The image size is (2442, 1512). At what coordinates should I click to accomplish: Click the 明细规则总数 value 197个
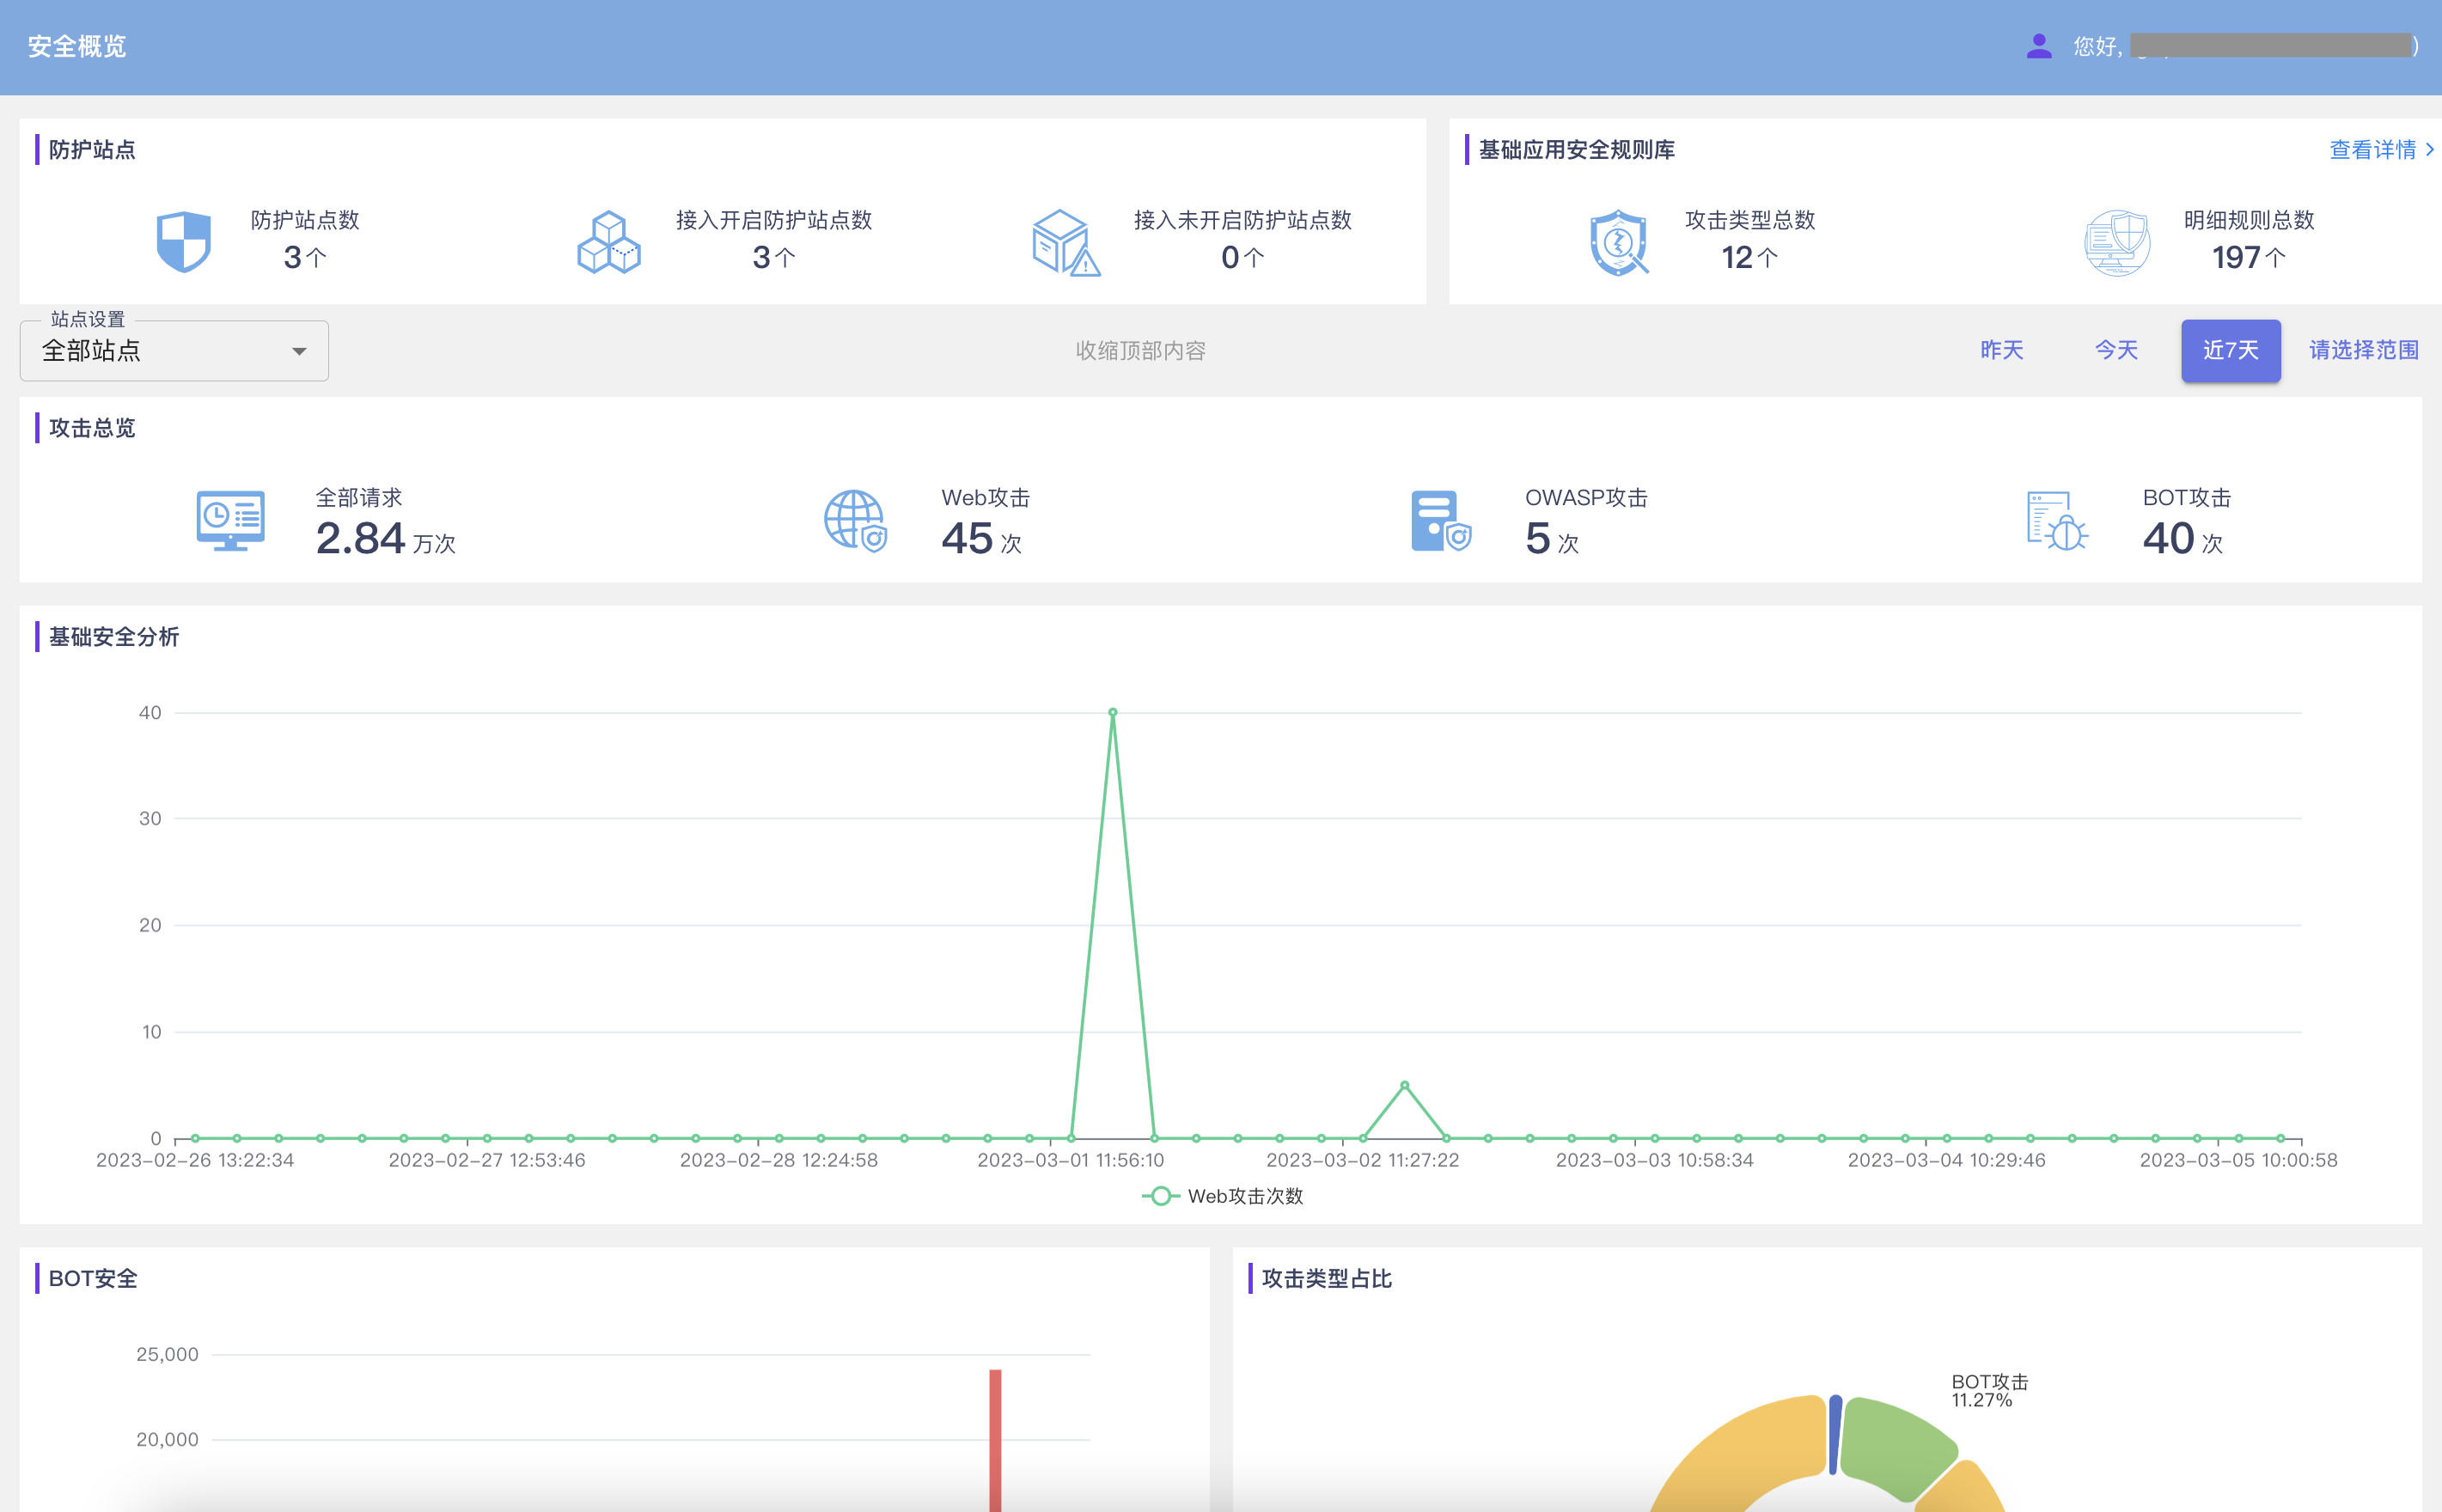2248,257
